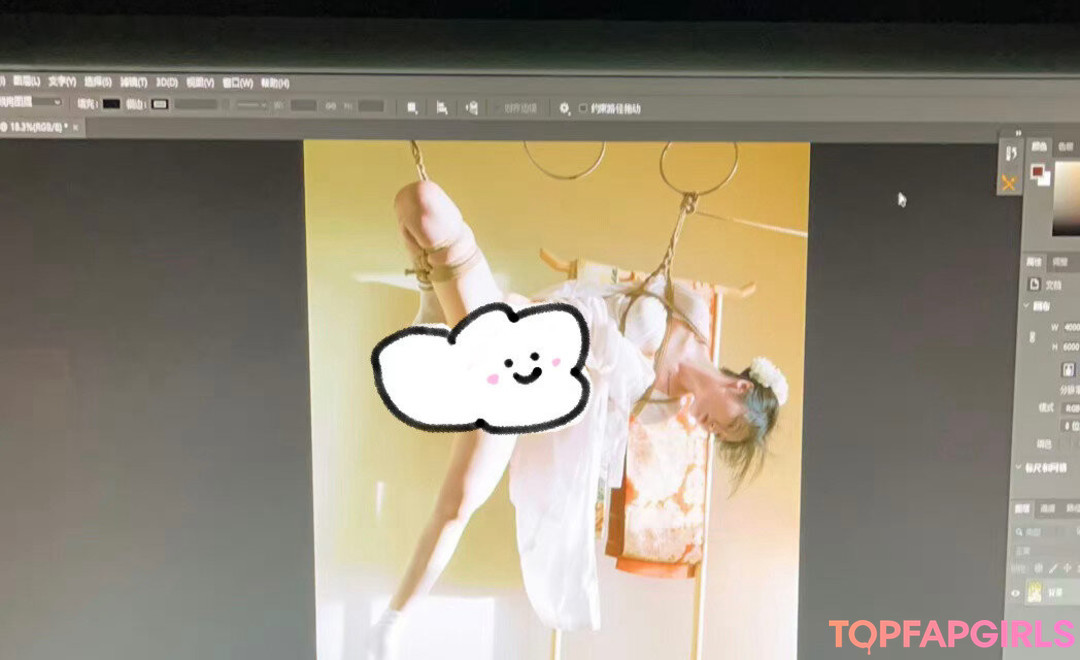Screen dimensions: 1080x660
Task: Open the path operations icon
Action: (x=411, y=107)
